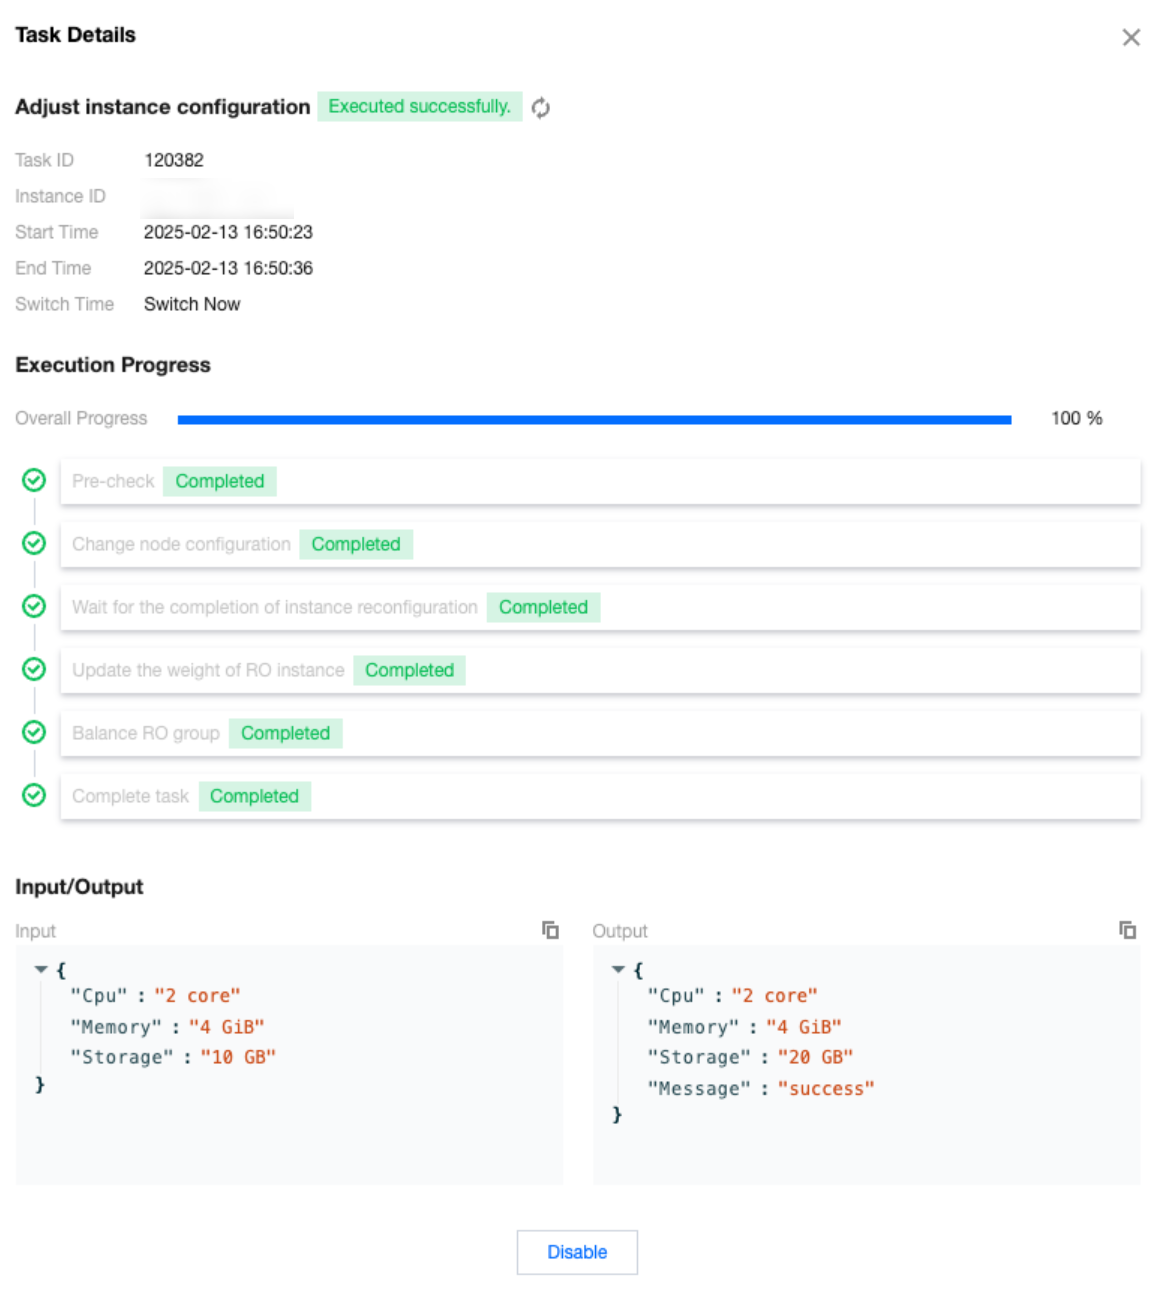Click the Change node configuration checkmark icon
Image resolution: width=1162 pixels, height=1289 pixels.
click(34, 543)
